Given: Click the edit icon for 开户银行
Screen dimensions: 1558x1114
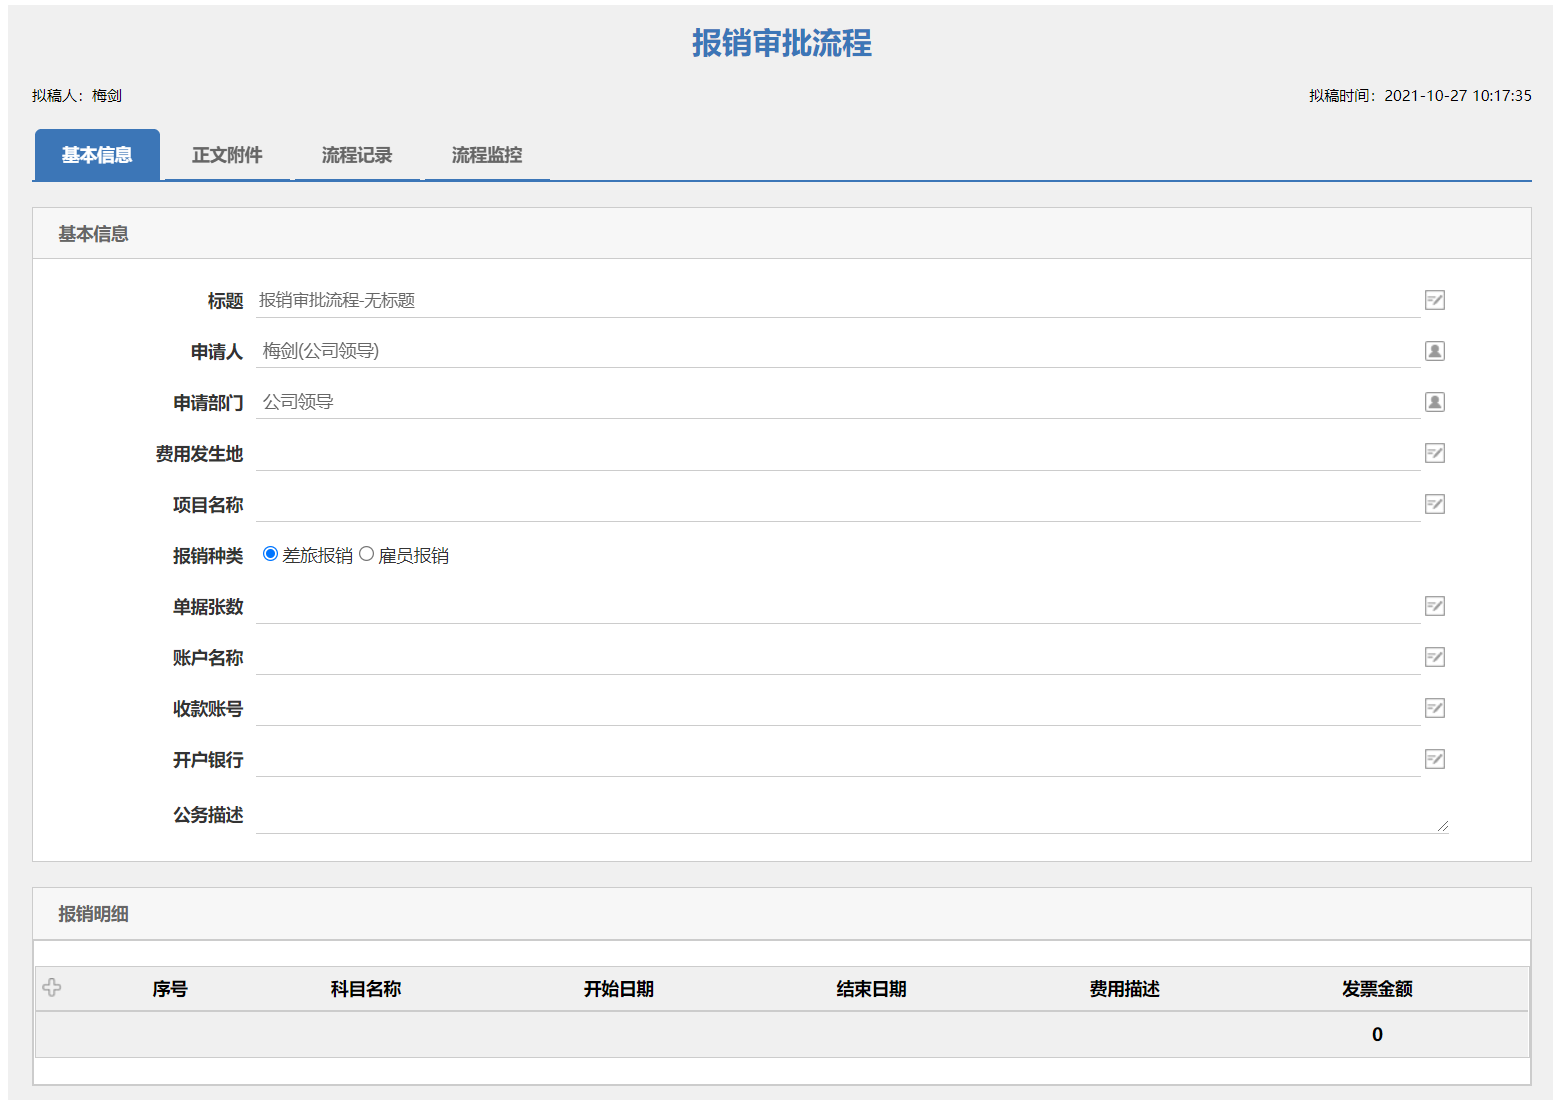Looking at the screenshot, I should [1434, 759].
